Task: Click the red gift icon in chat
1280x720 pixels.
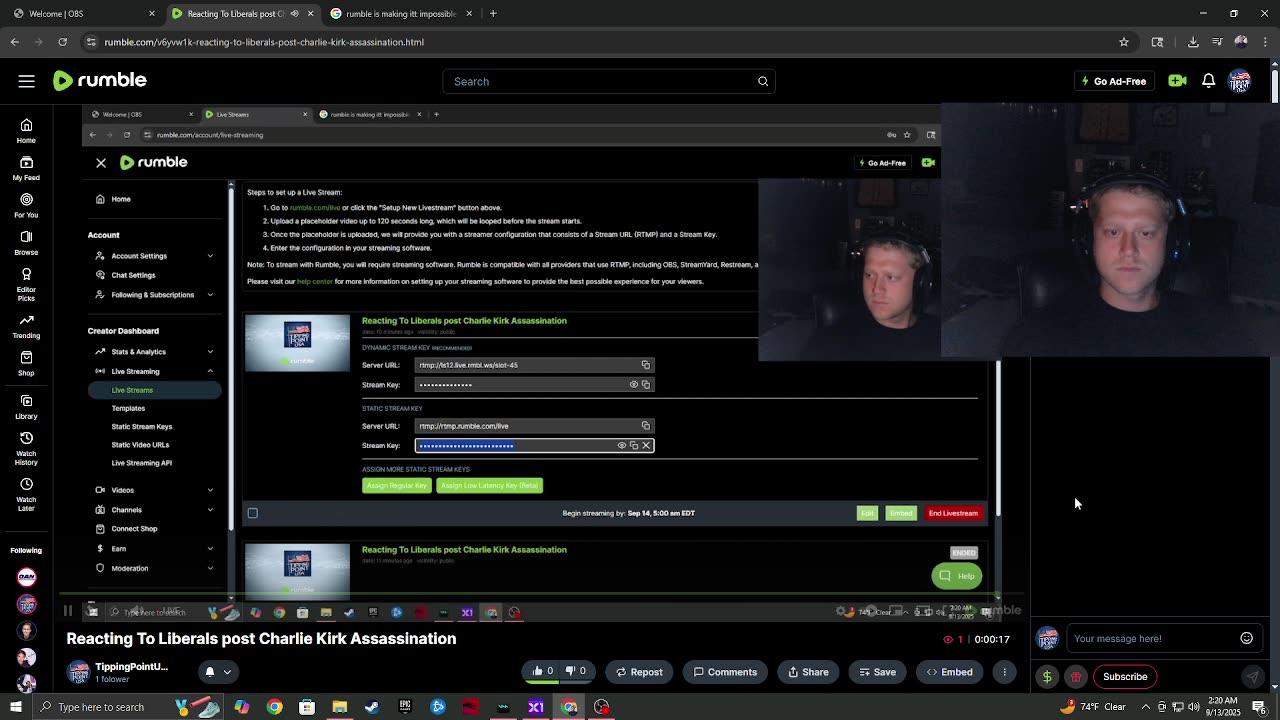Action: point(1076,677)
